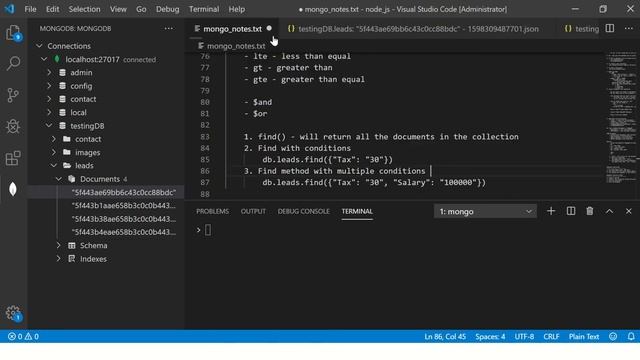Open the Explorer view in activity bar
The height and width of the screenshot is (360, 640).
pos(13,33)
